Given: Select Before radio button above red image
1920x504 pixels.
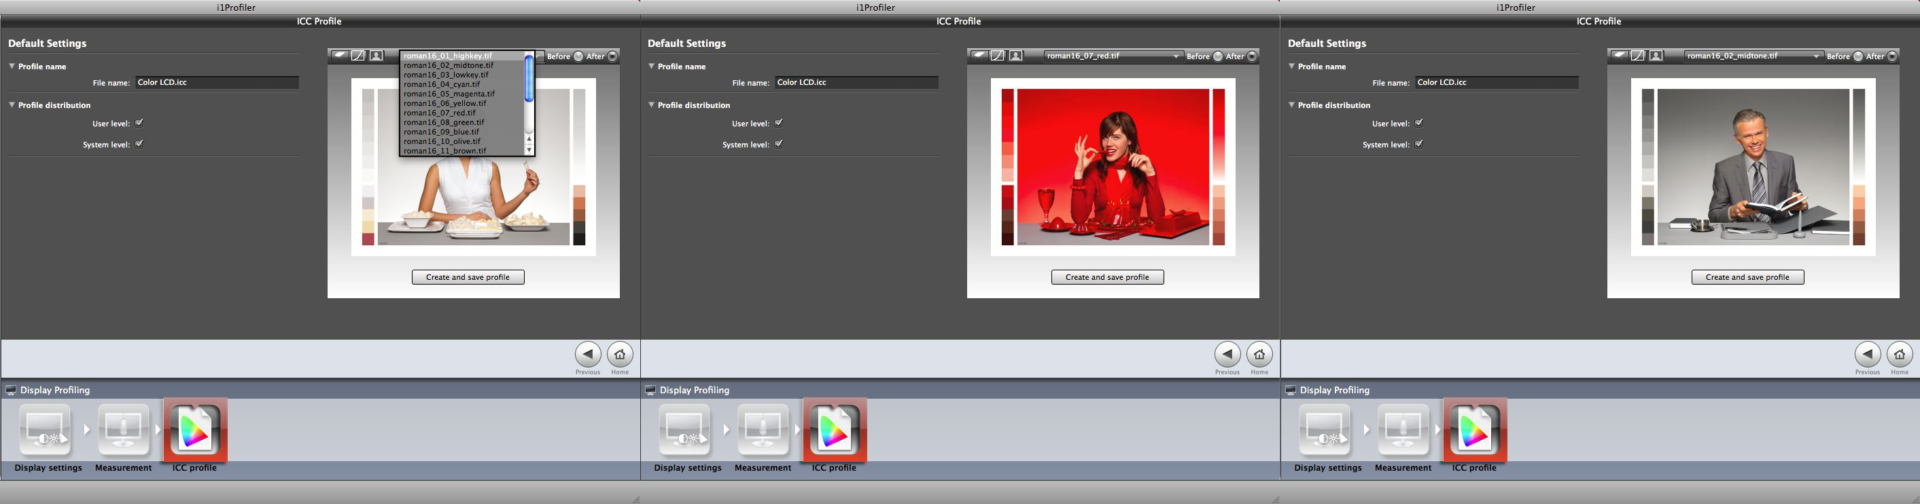Looking at the screenshot, I should 1217,56.
